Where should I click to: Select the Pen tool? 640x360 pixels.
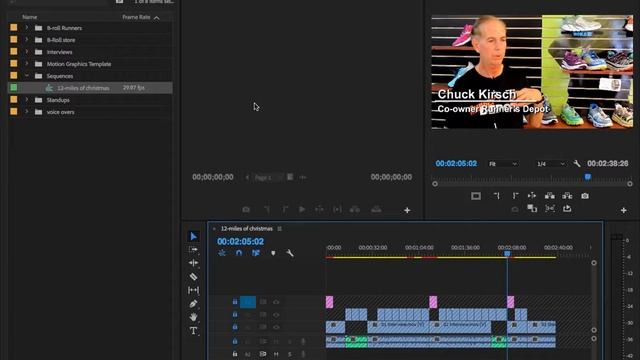(193, 304)
